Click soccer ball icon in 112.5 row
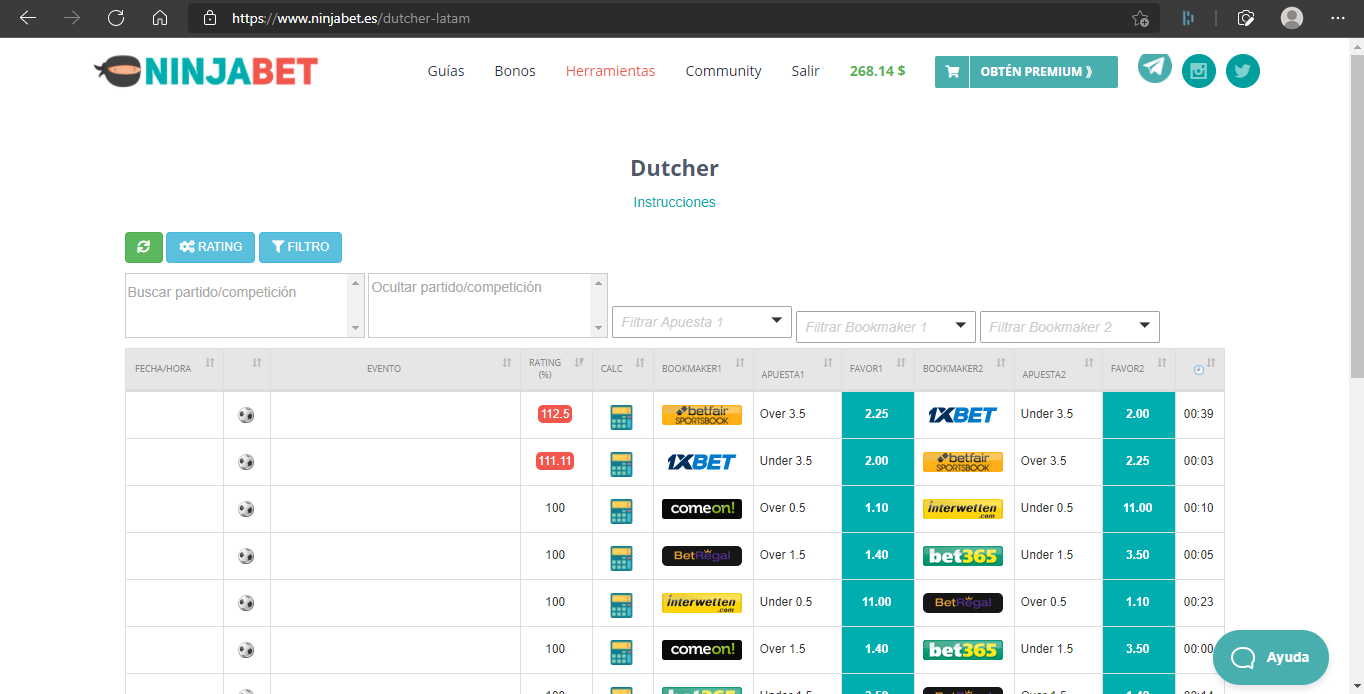 [246, 415]
